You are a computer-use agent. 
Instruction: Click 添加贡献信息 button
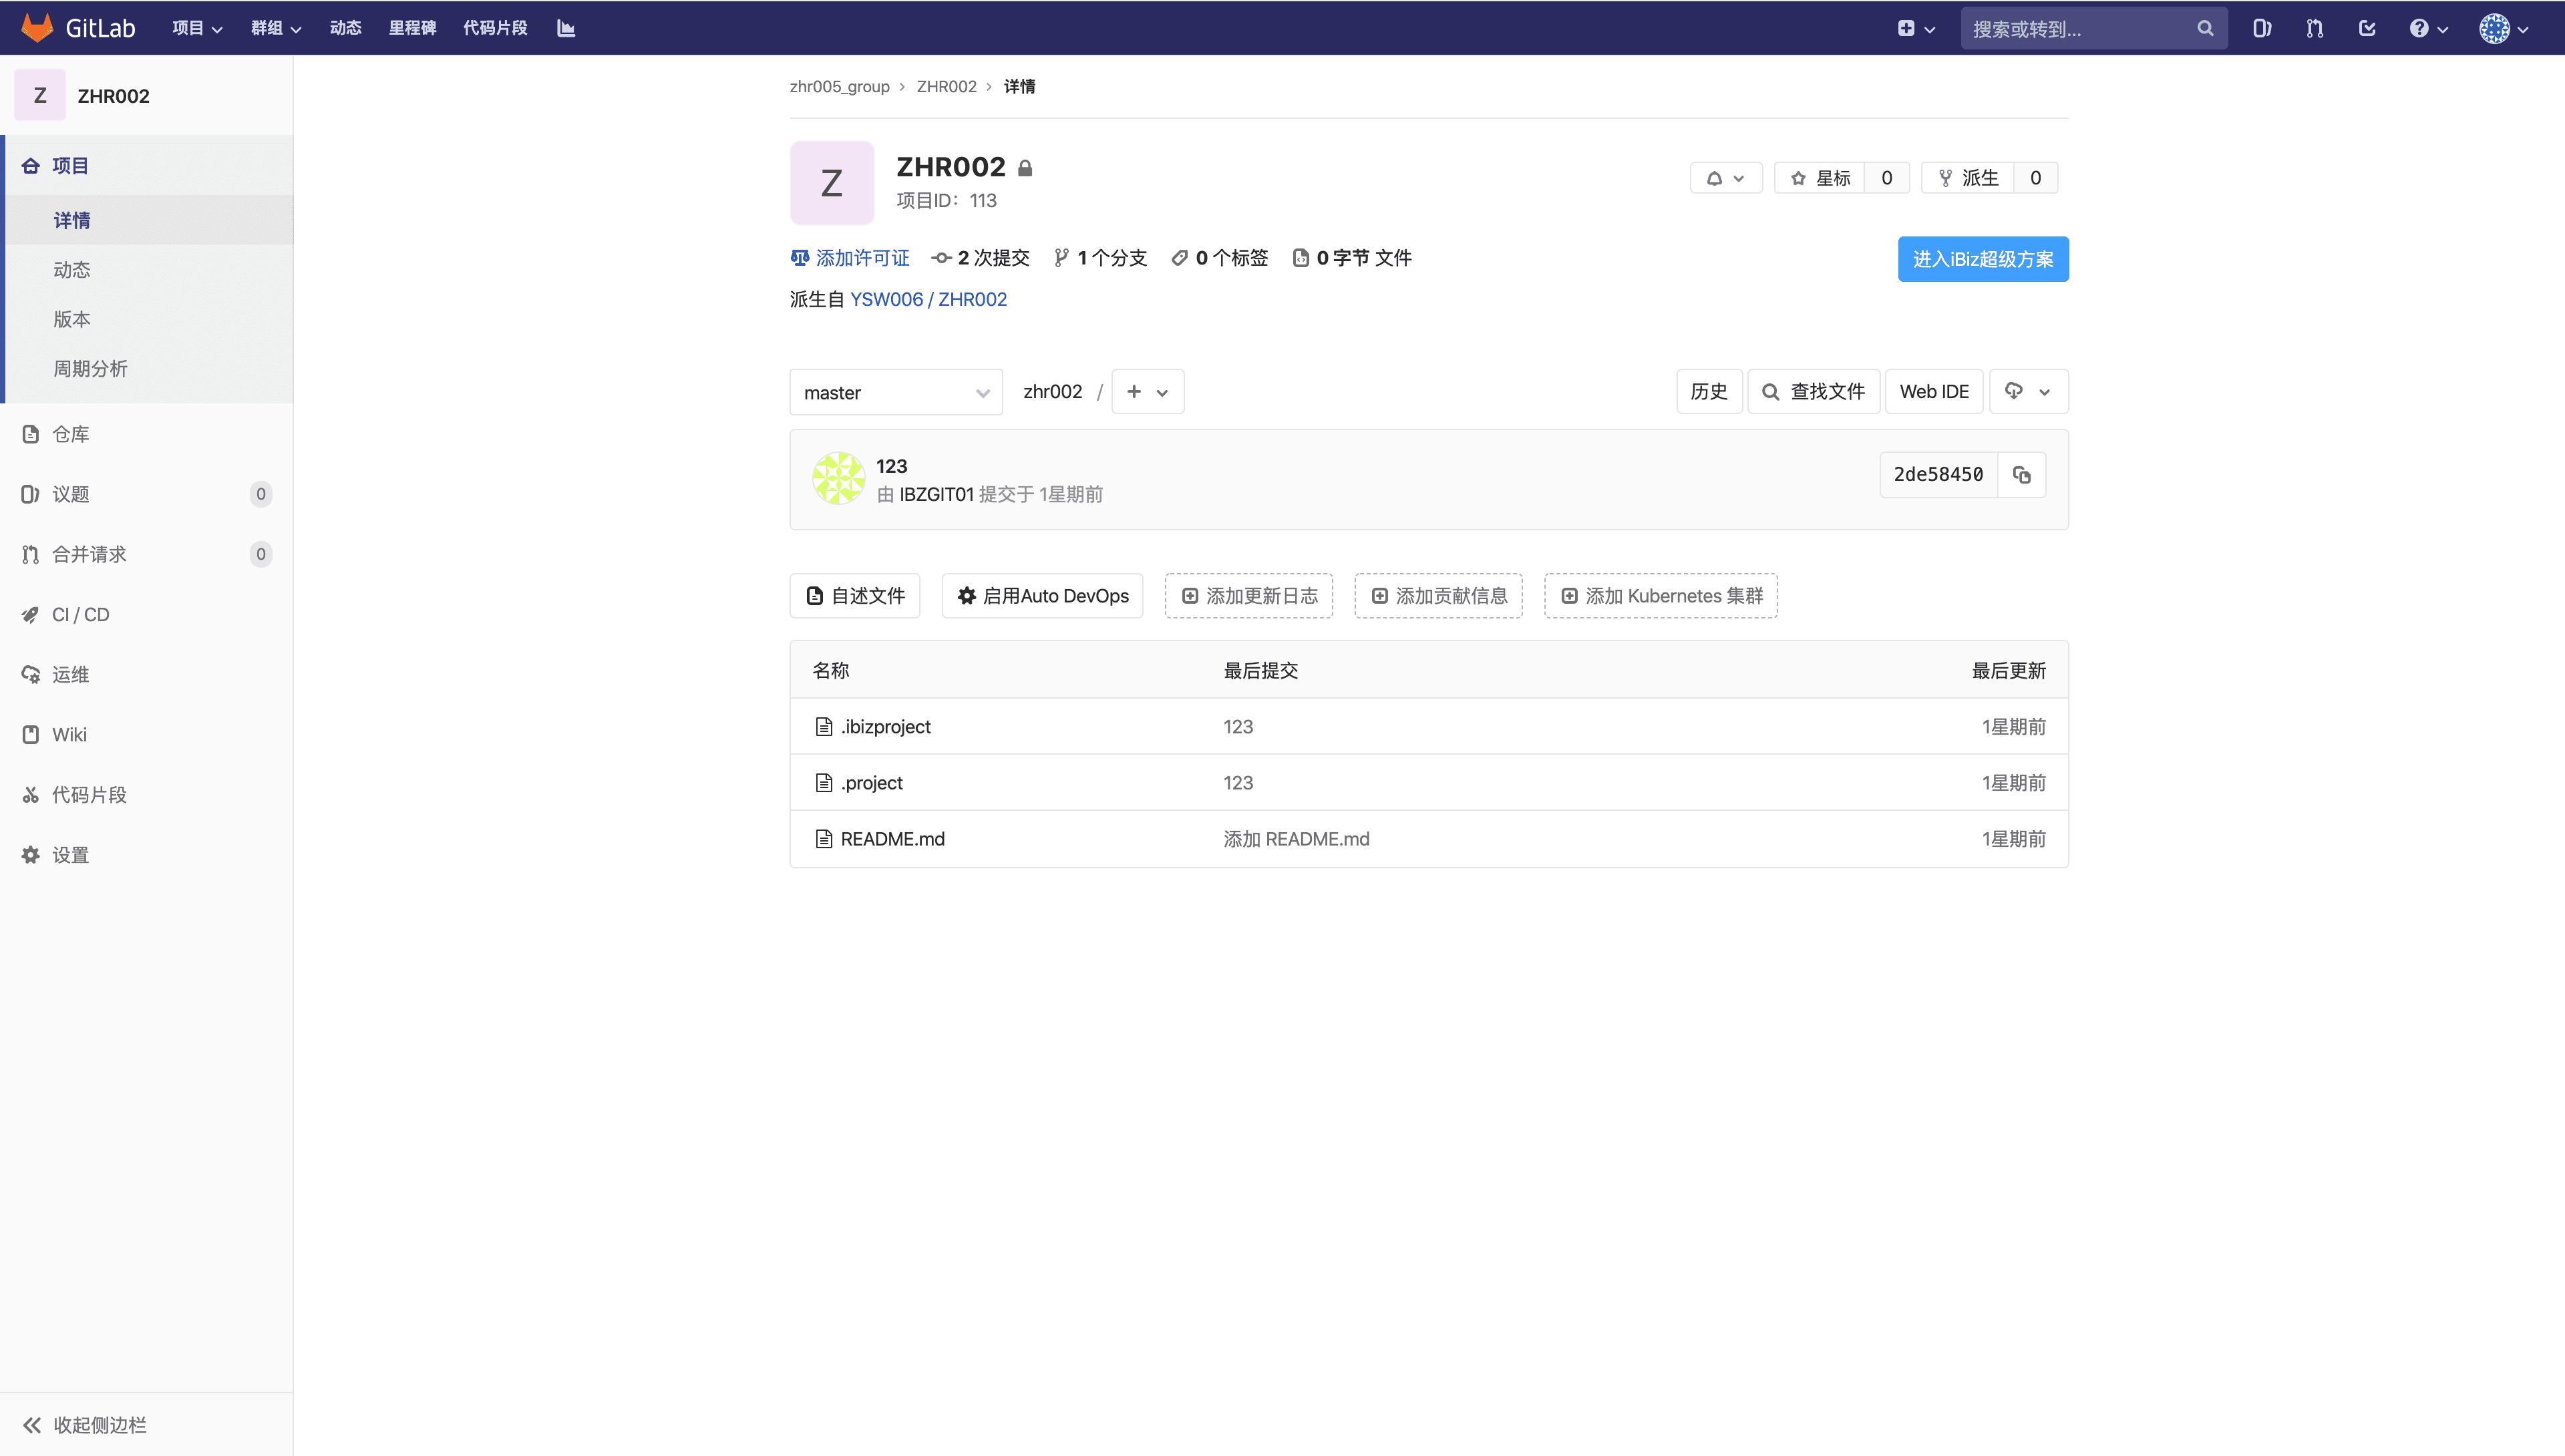coord(1439,596)
